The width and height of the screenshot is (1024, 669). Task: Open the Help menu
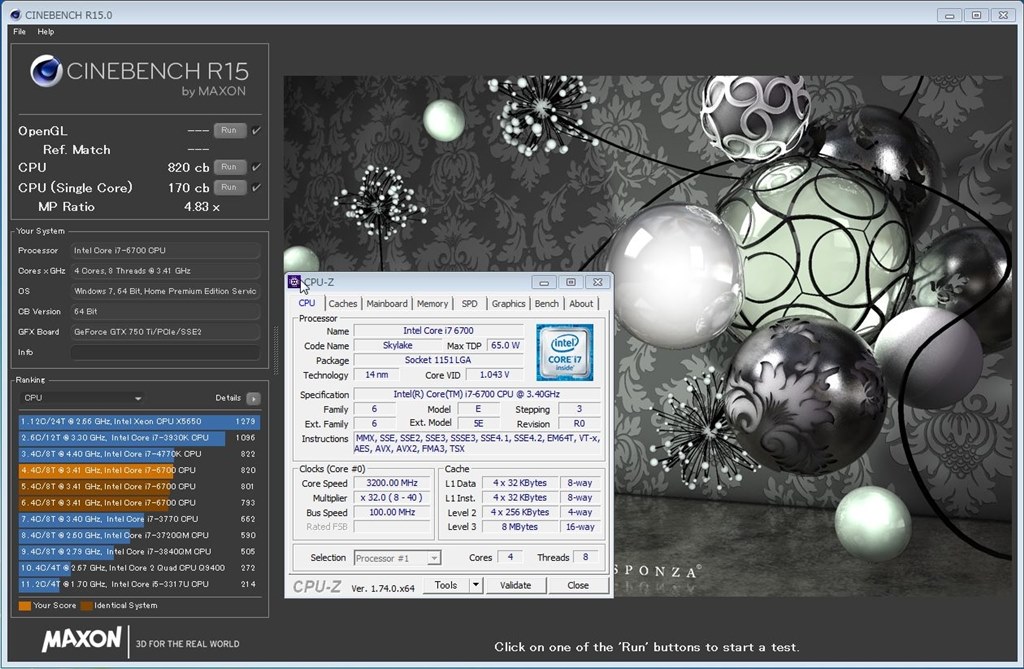pyautogui.click(x=46, y=31)
